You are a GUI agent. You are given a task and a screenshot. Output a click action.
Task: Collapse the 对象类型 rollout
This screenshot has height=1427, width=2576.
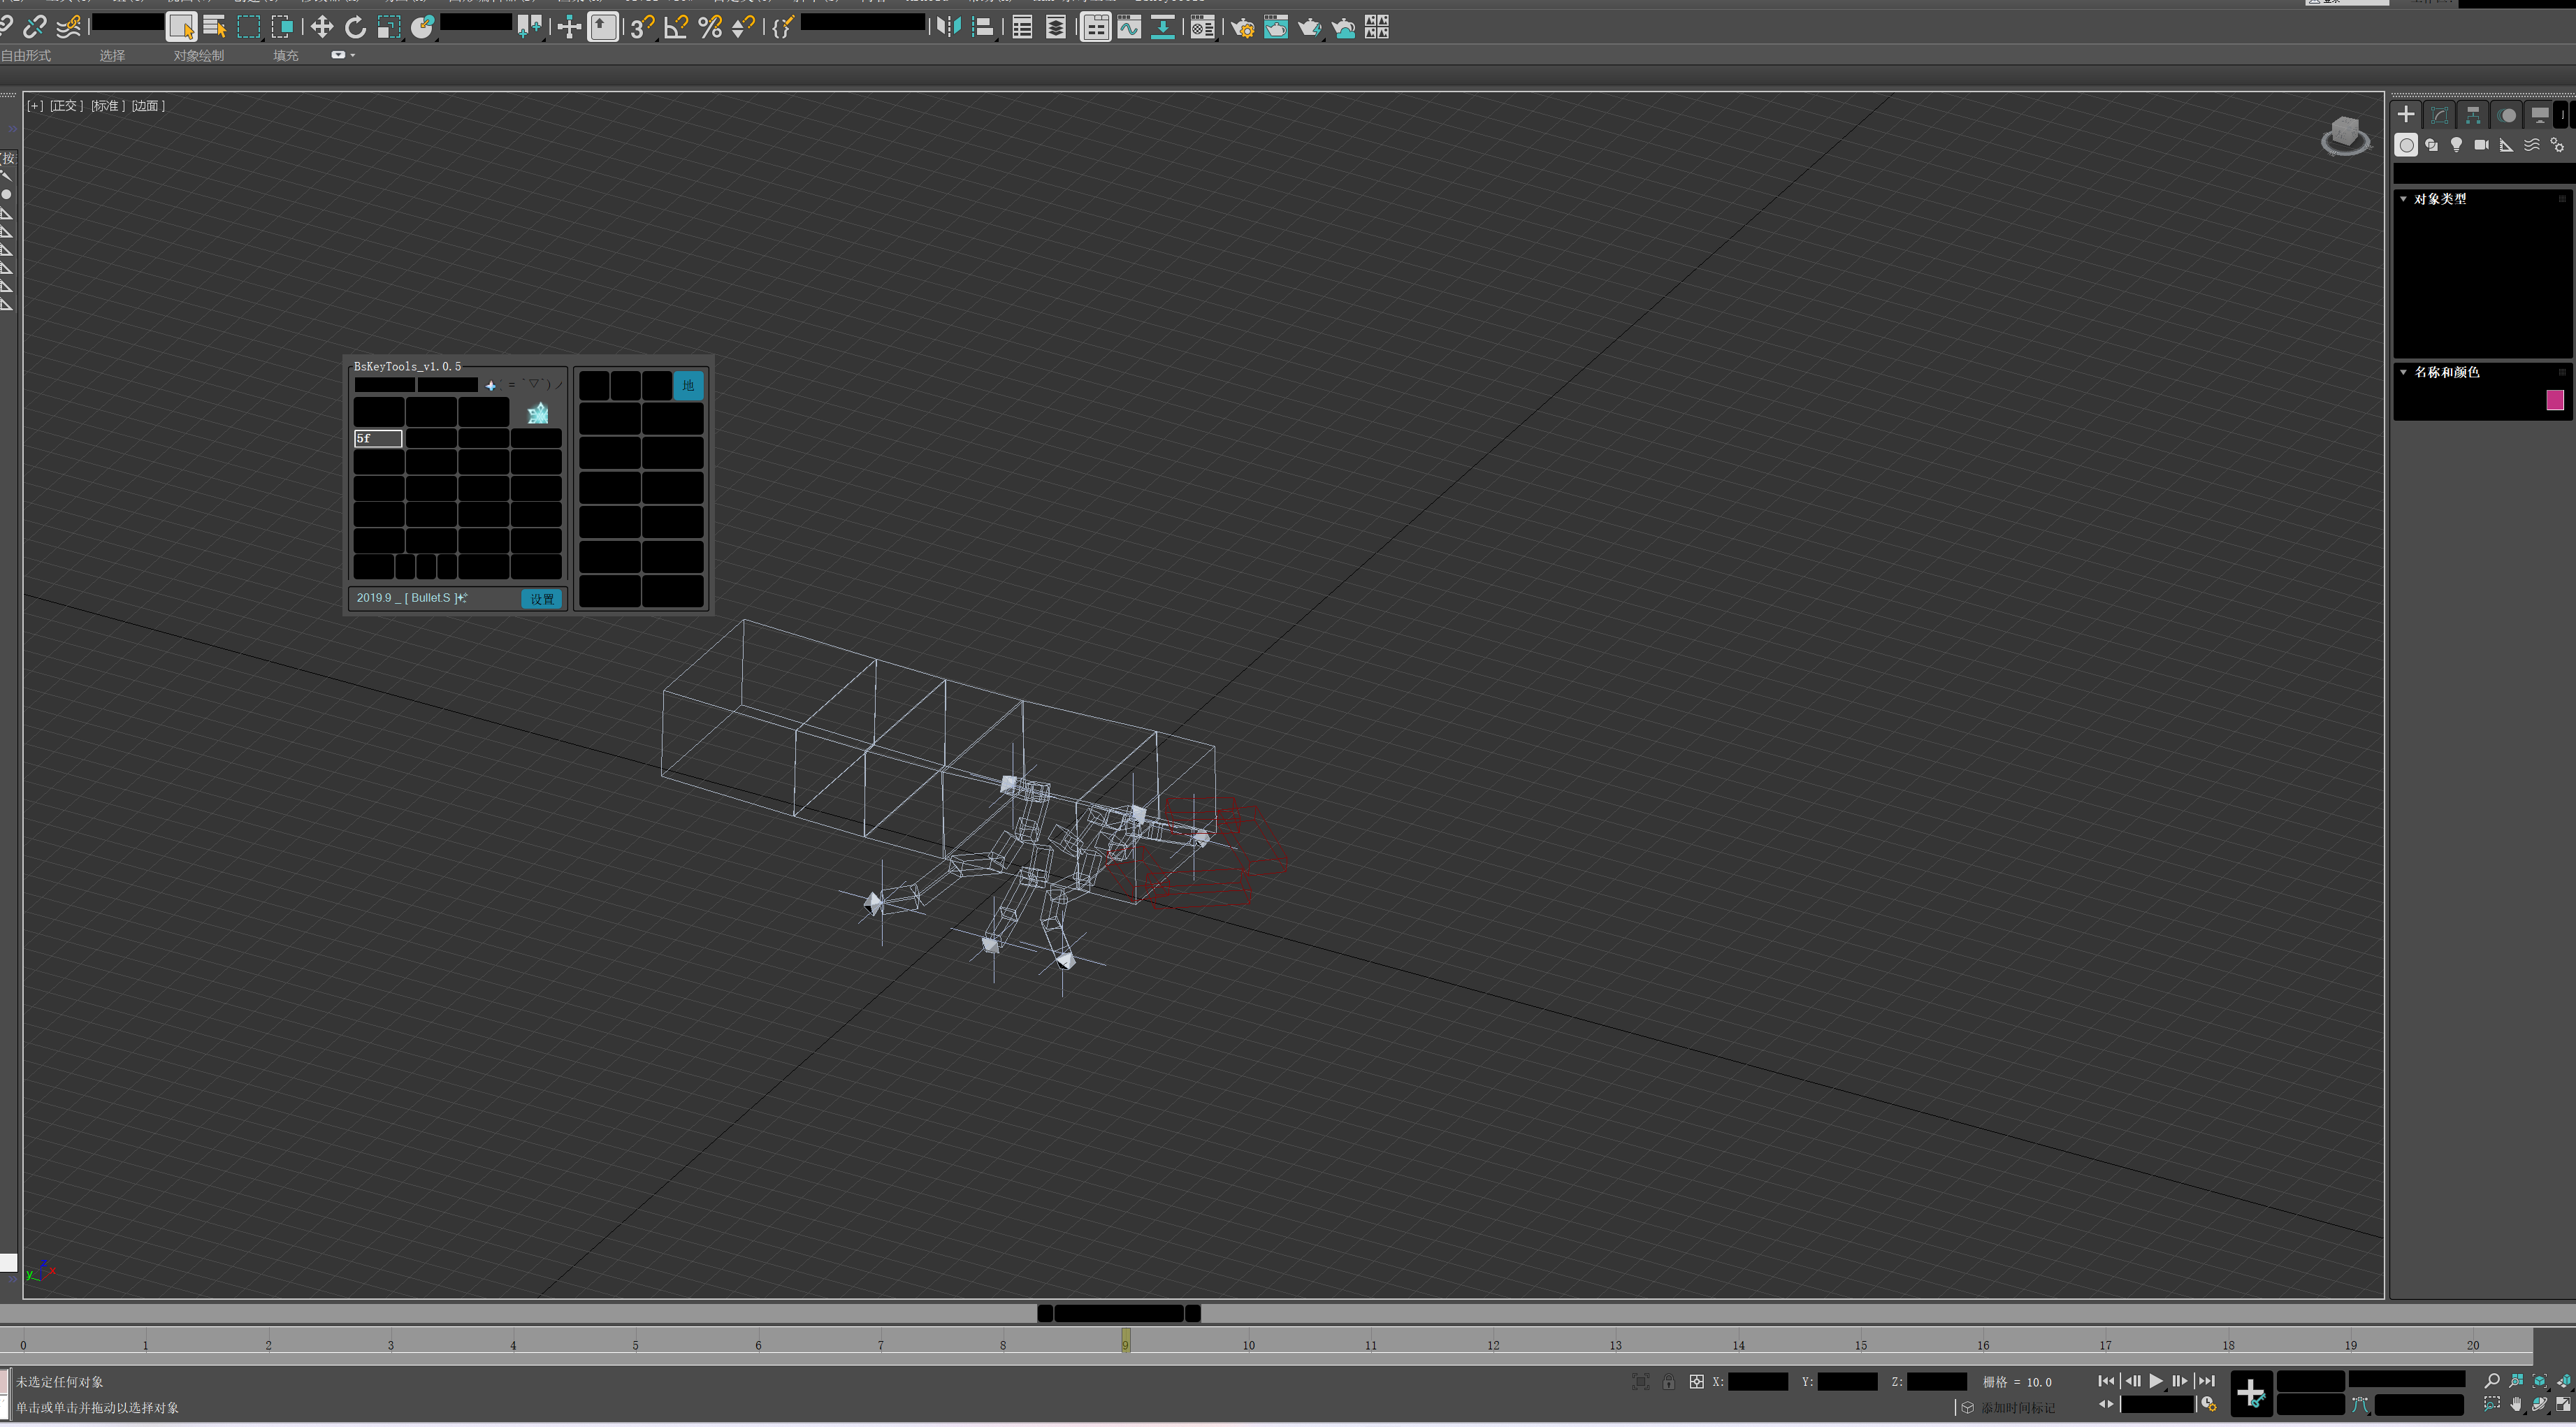click(2404, 199)
